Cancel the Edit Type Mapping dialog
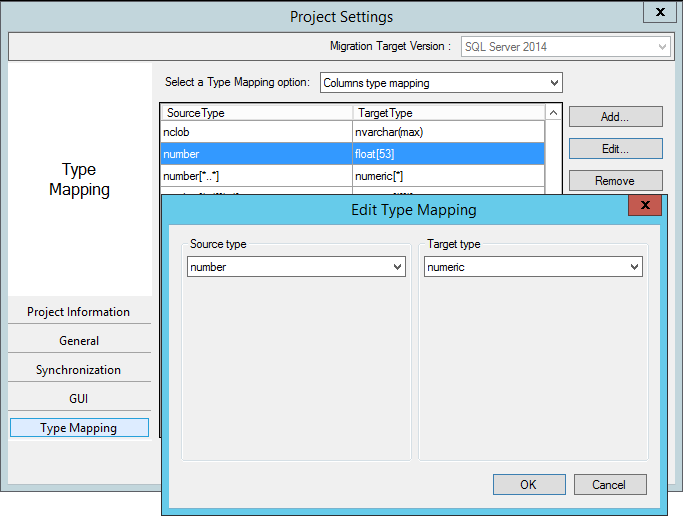 click(x=609, y=484)
